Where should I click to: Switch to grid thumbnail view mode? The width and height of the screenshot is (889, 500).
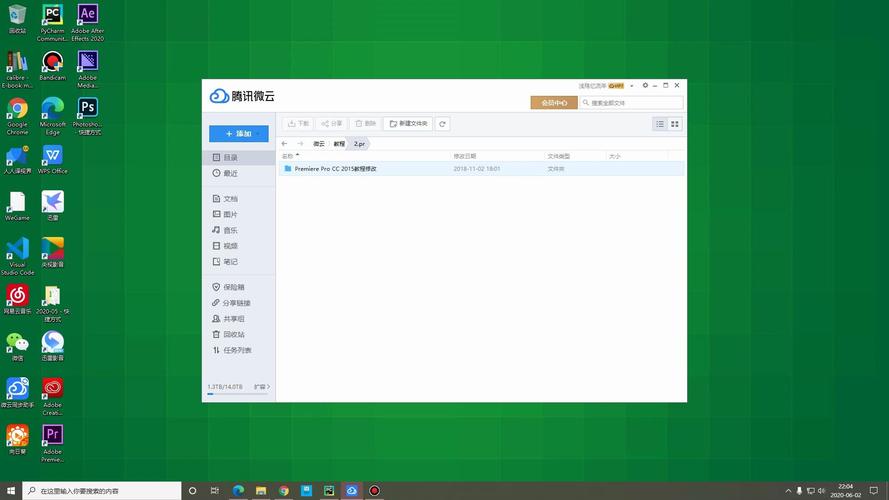pyautogui.click(x=675, y=124)
